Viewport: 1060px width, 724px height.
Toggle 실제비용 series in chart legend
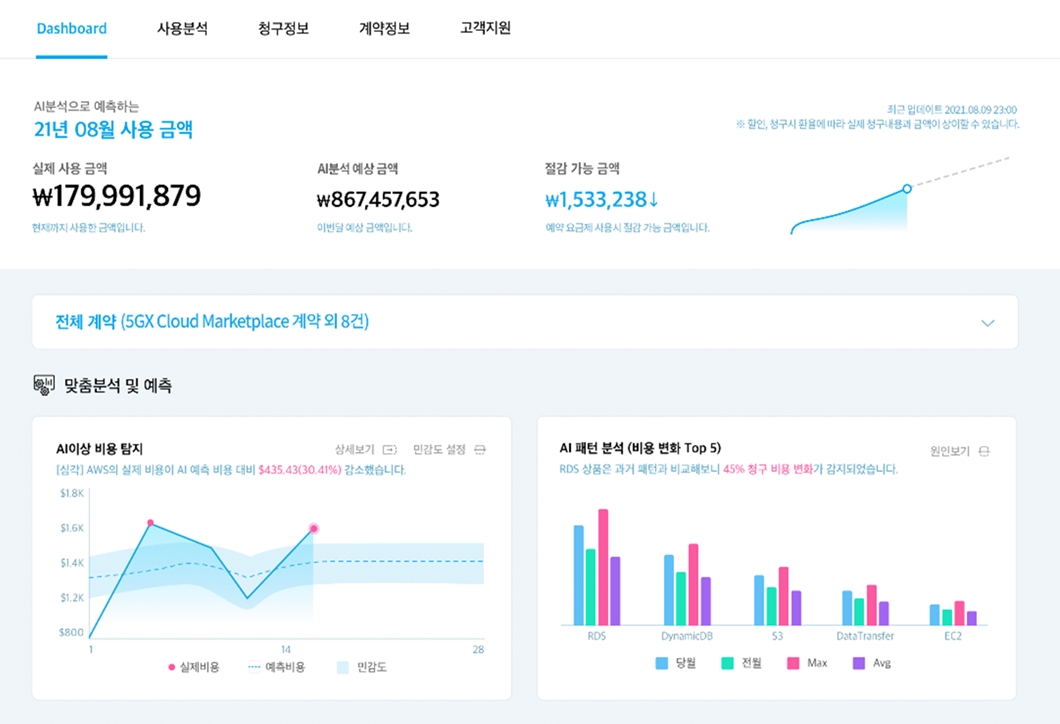pyautogui.click(x=194, y=667)
